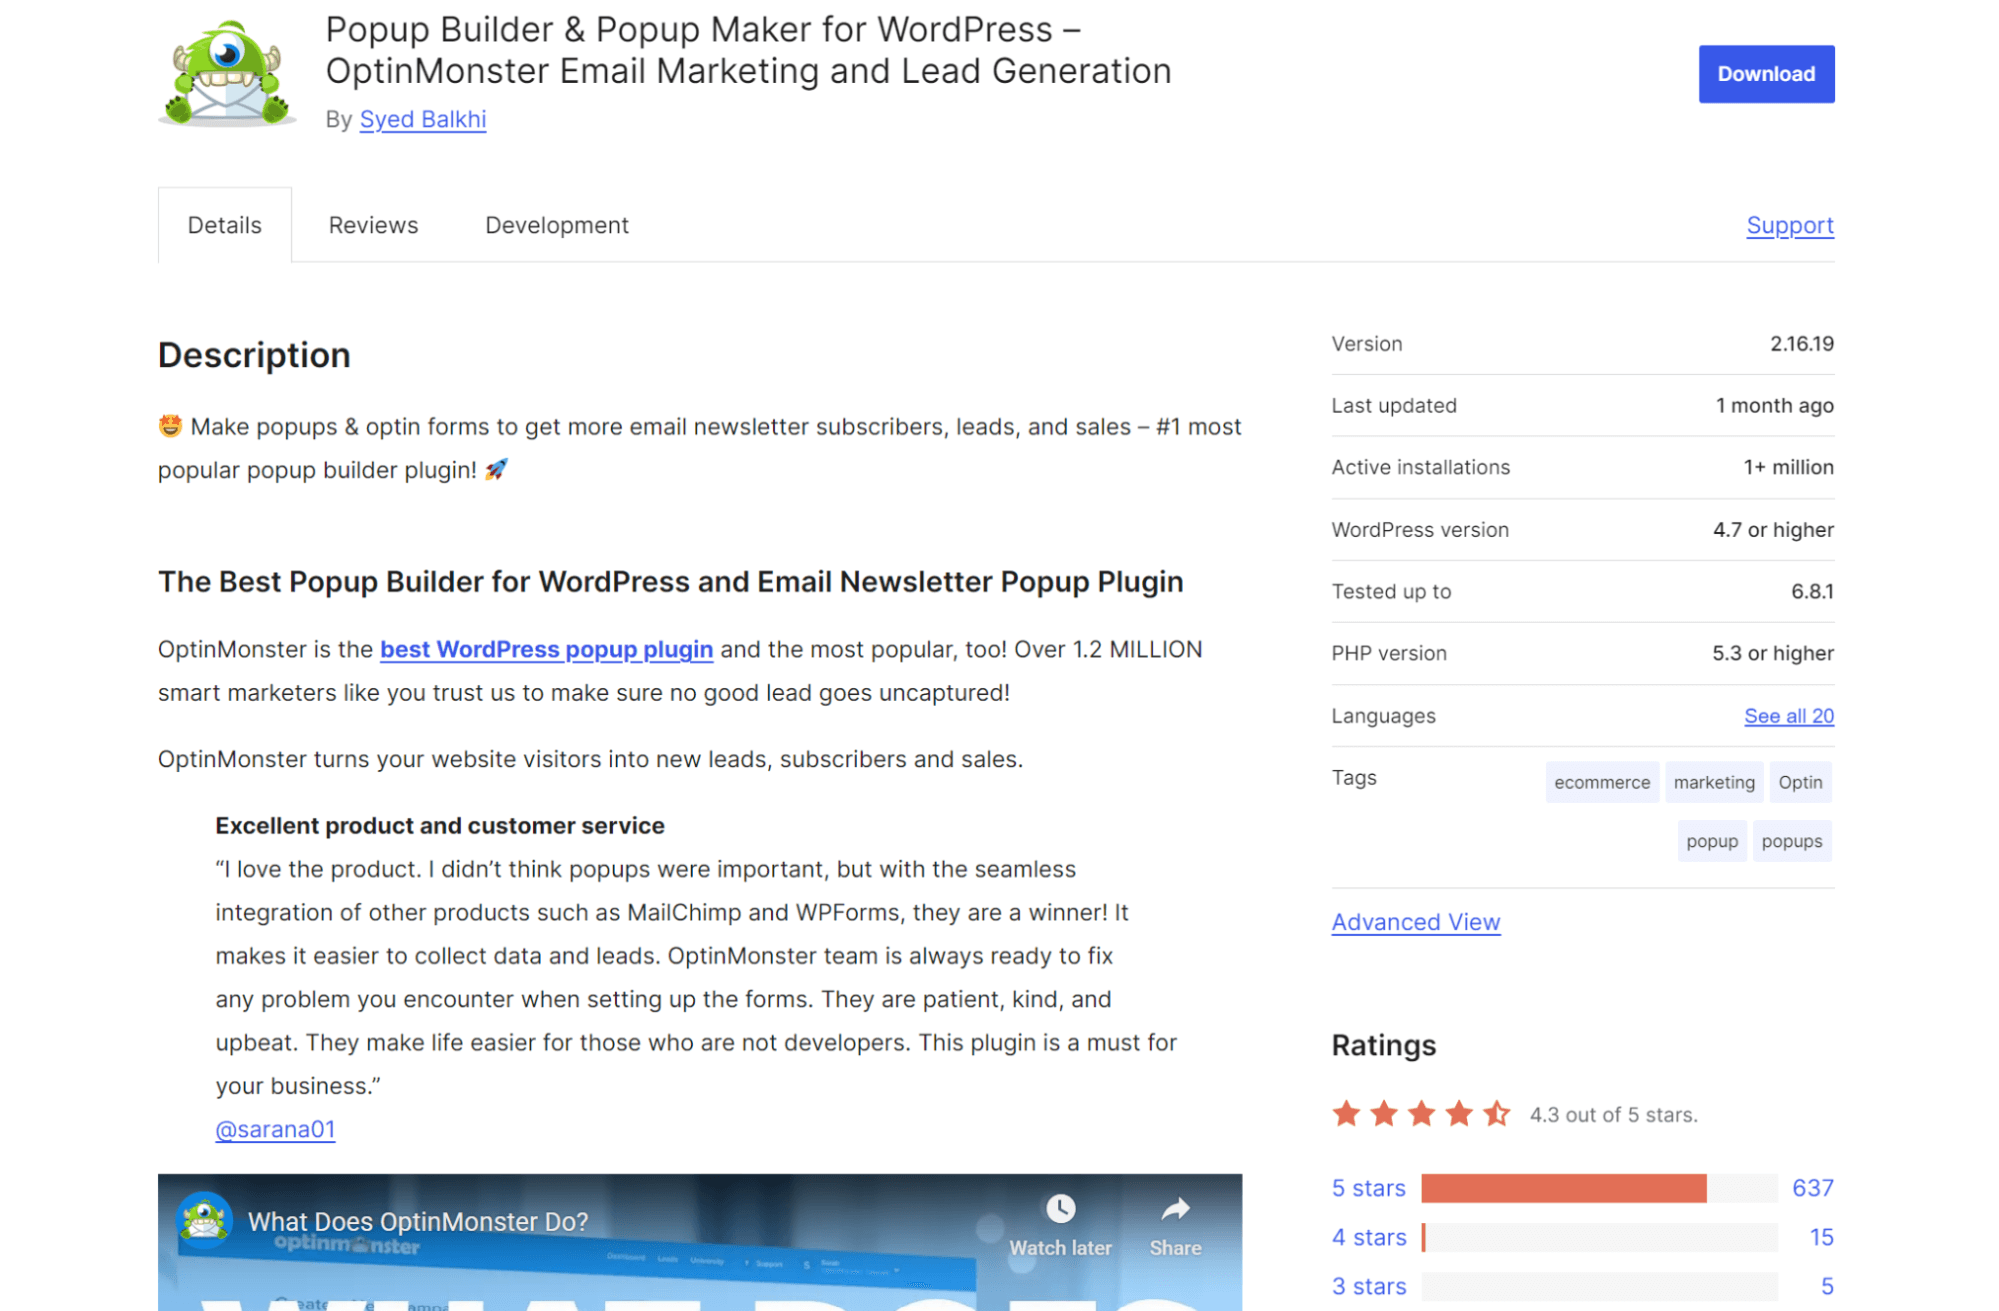Click the video title What Does OptinMonster Do?
This screenshot has width=1999, height=1311.
click(x=418, y=1221)
